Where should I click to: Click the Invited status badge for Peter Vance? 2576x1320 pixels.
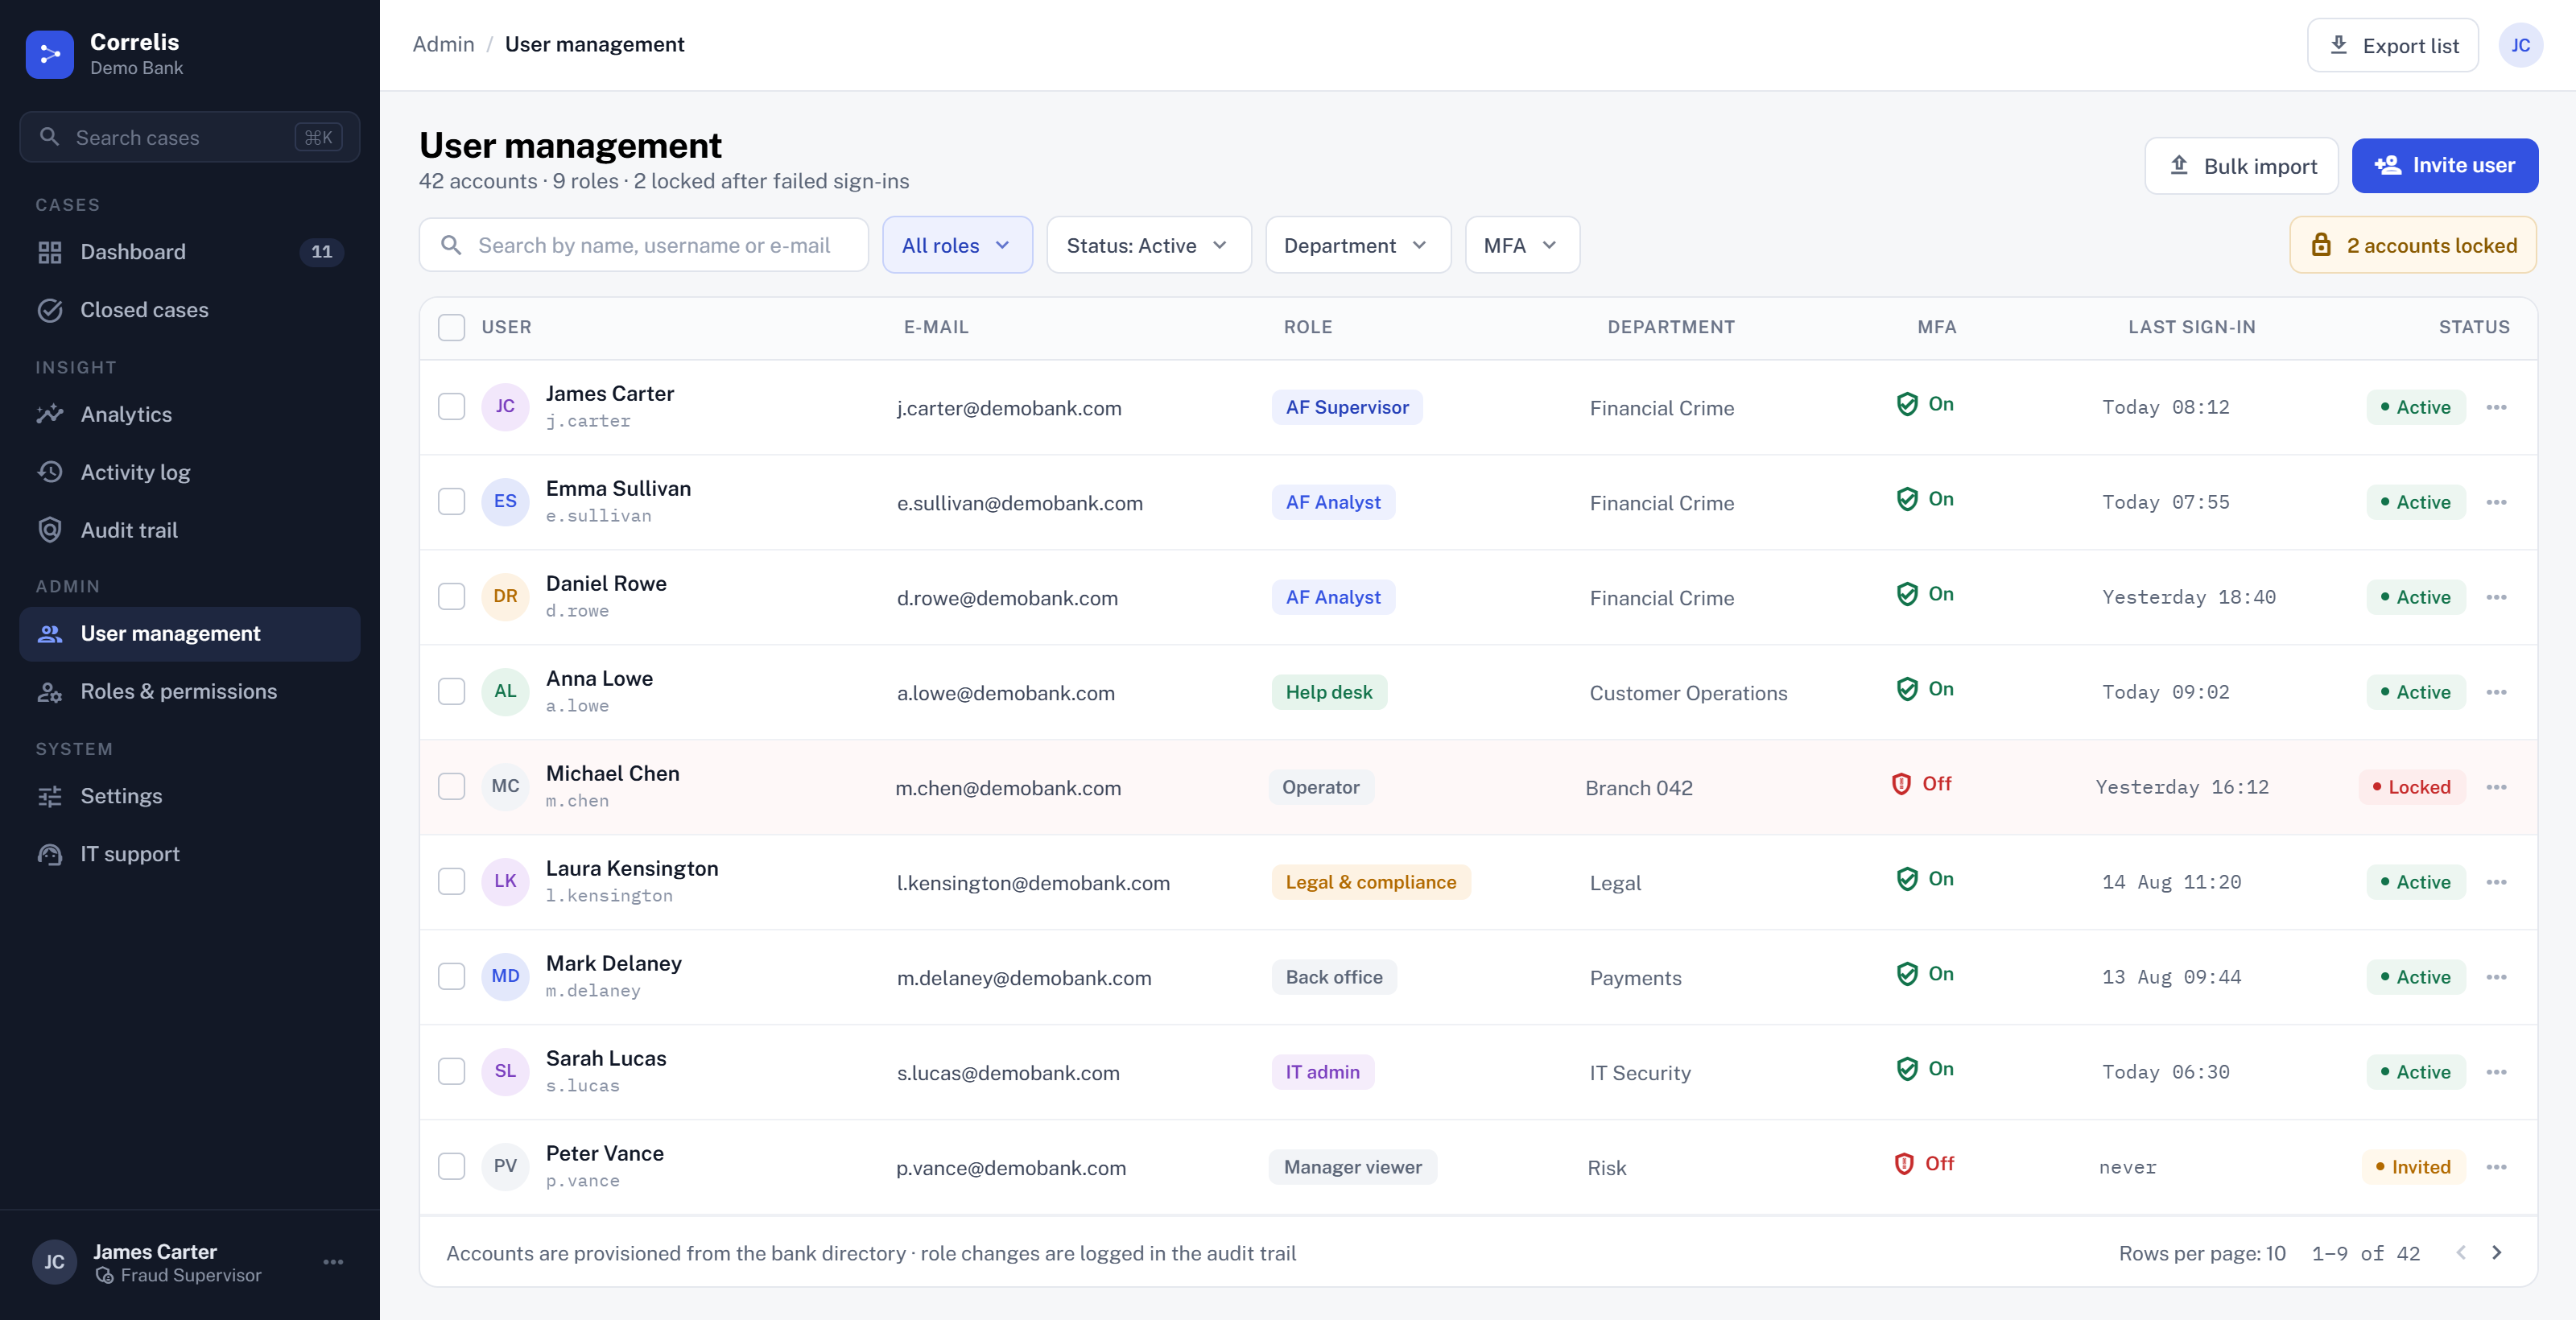2413,1167
